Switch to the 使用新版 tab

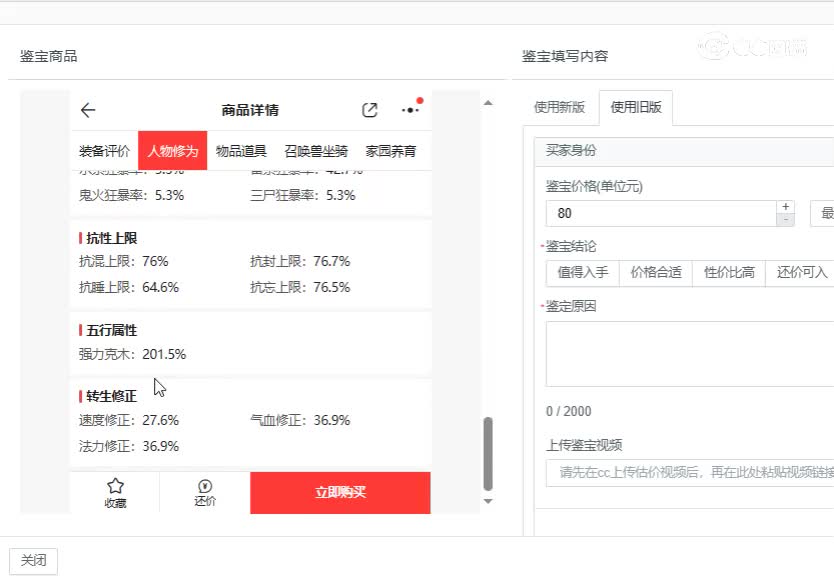pyautogui.click(x=560, y=107)
